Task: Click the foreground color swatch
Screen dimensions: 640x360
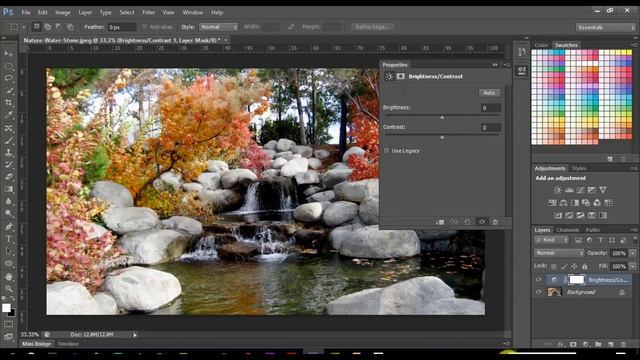Action: click(x=6, y=308)
